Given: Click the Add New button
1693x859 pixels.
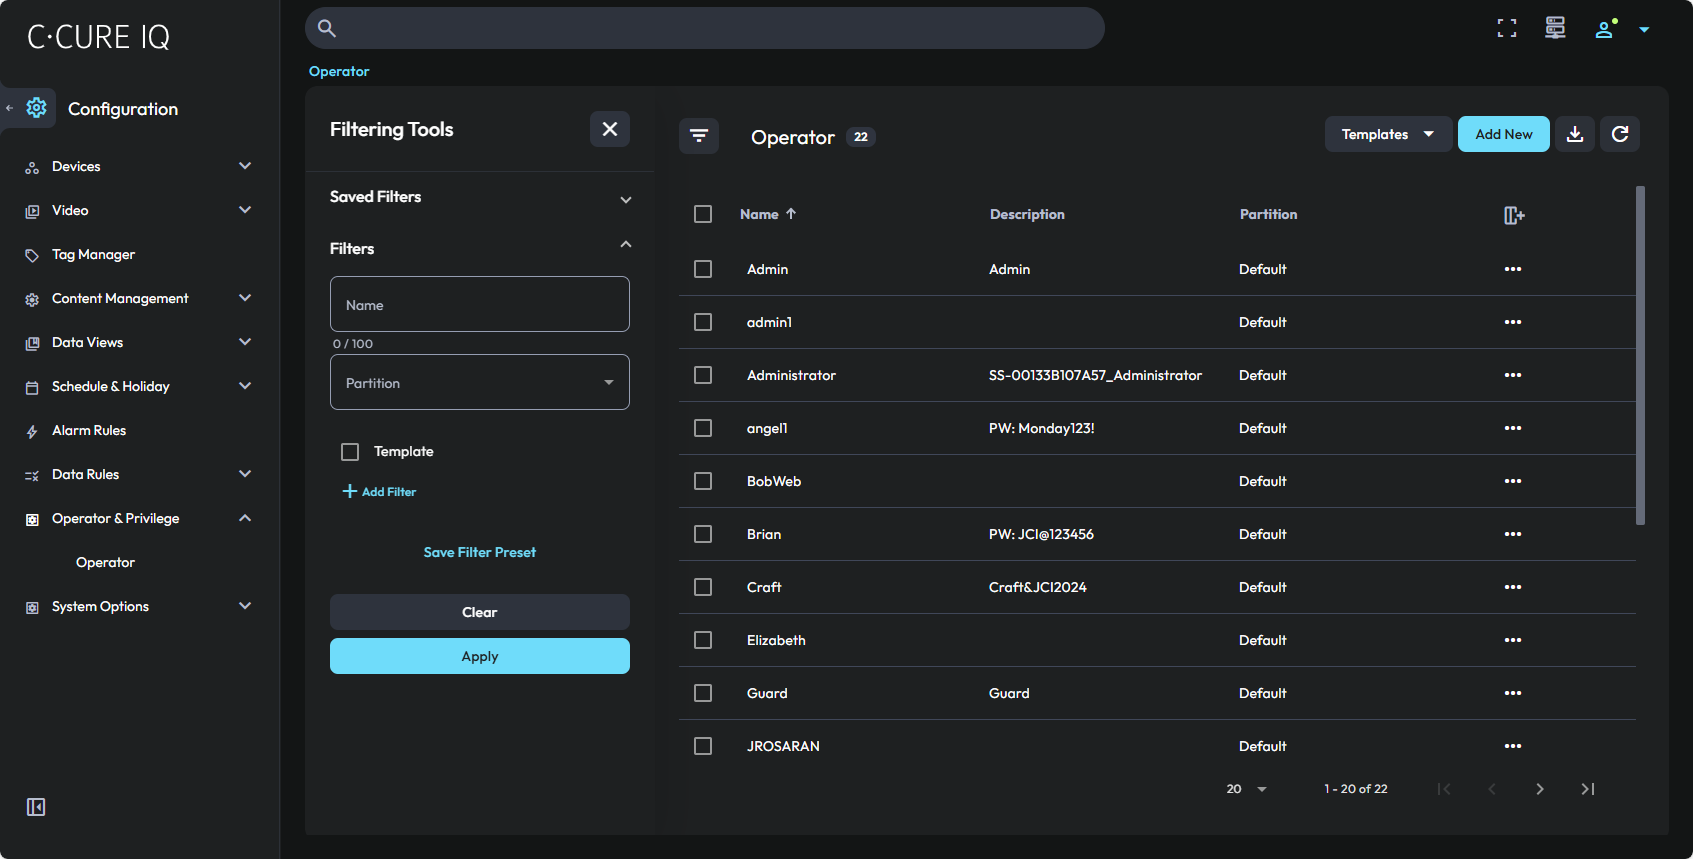Looking at the screenshot, I should click(1503, 134).
